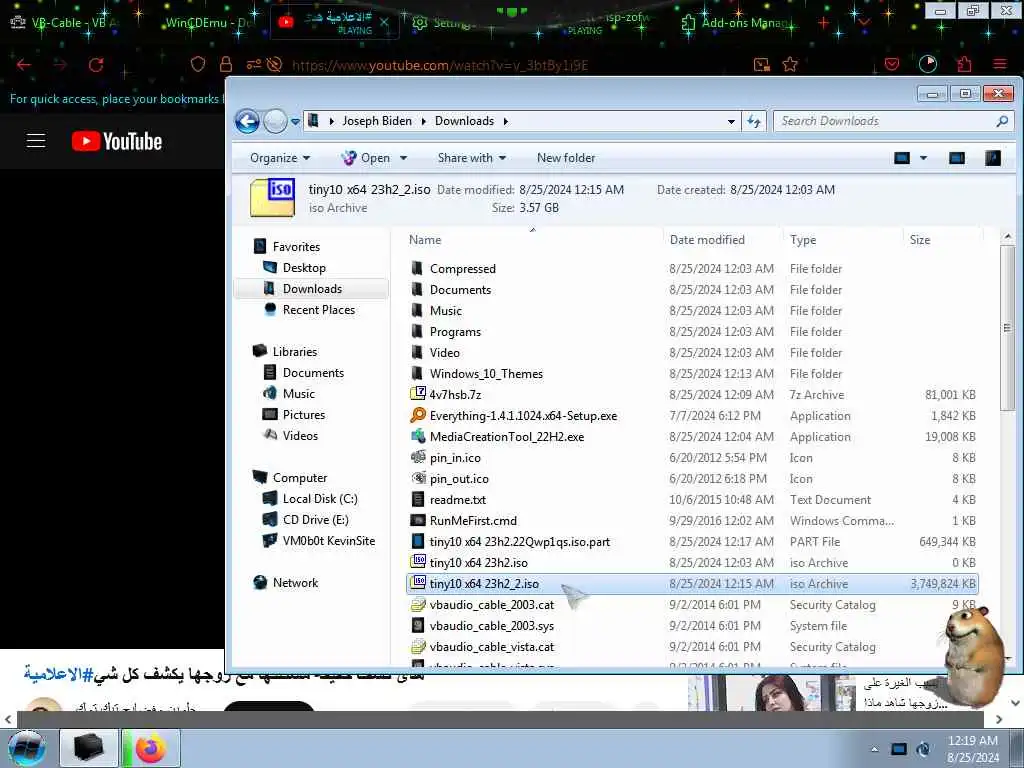Expand the address bar history dropdown

pos(731,121)
